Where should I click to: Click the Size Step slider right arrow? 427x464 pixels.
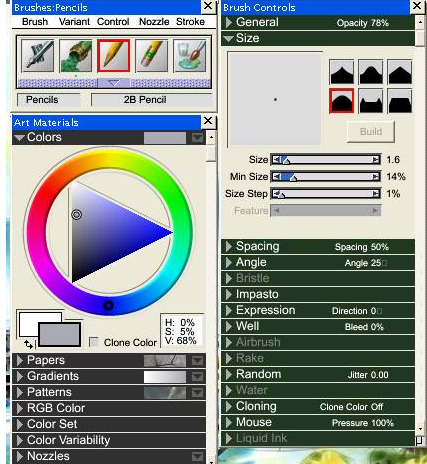[376, 193]
